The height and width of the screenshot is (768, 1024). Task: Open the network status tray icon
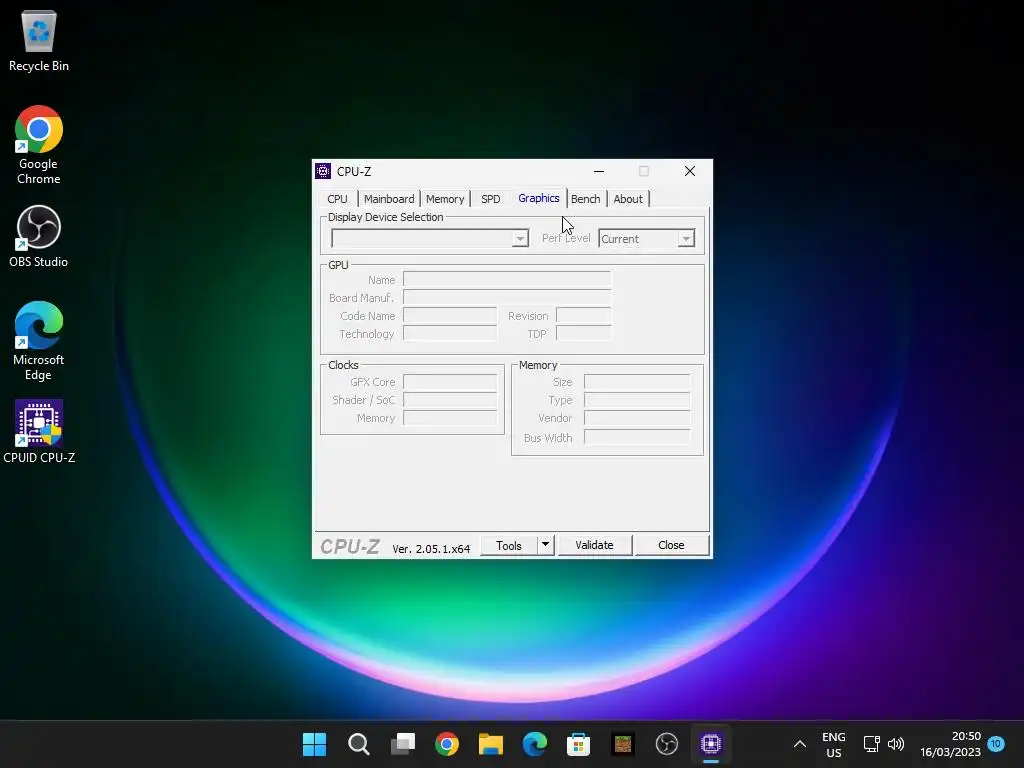(x=871, y=744)
